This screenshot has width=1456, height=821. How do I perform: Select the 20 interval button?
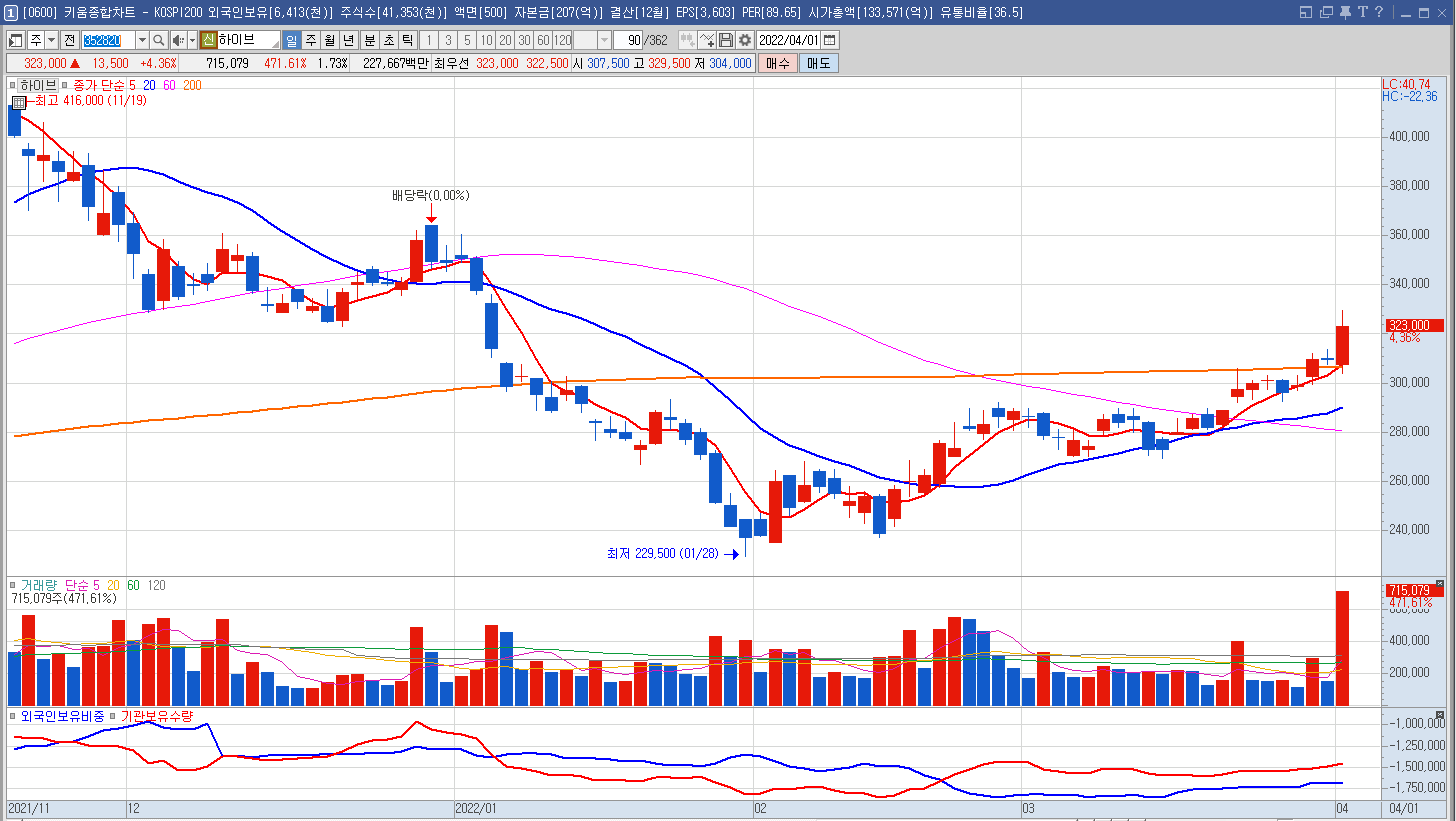click(505, 40)
